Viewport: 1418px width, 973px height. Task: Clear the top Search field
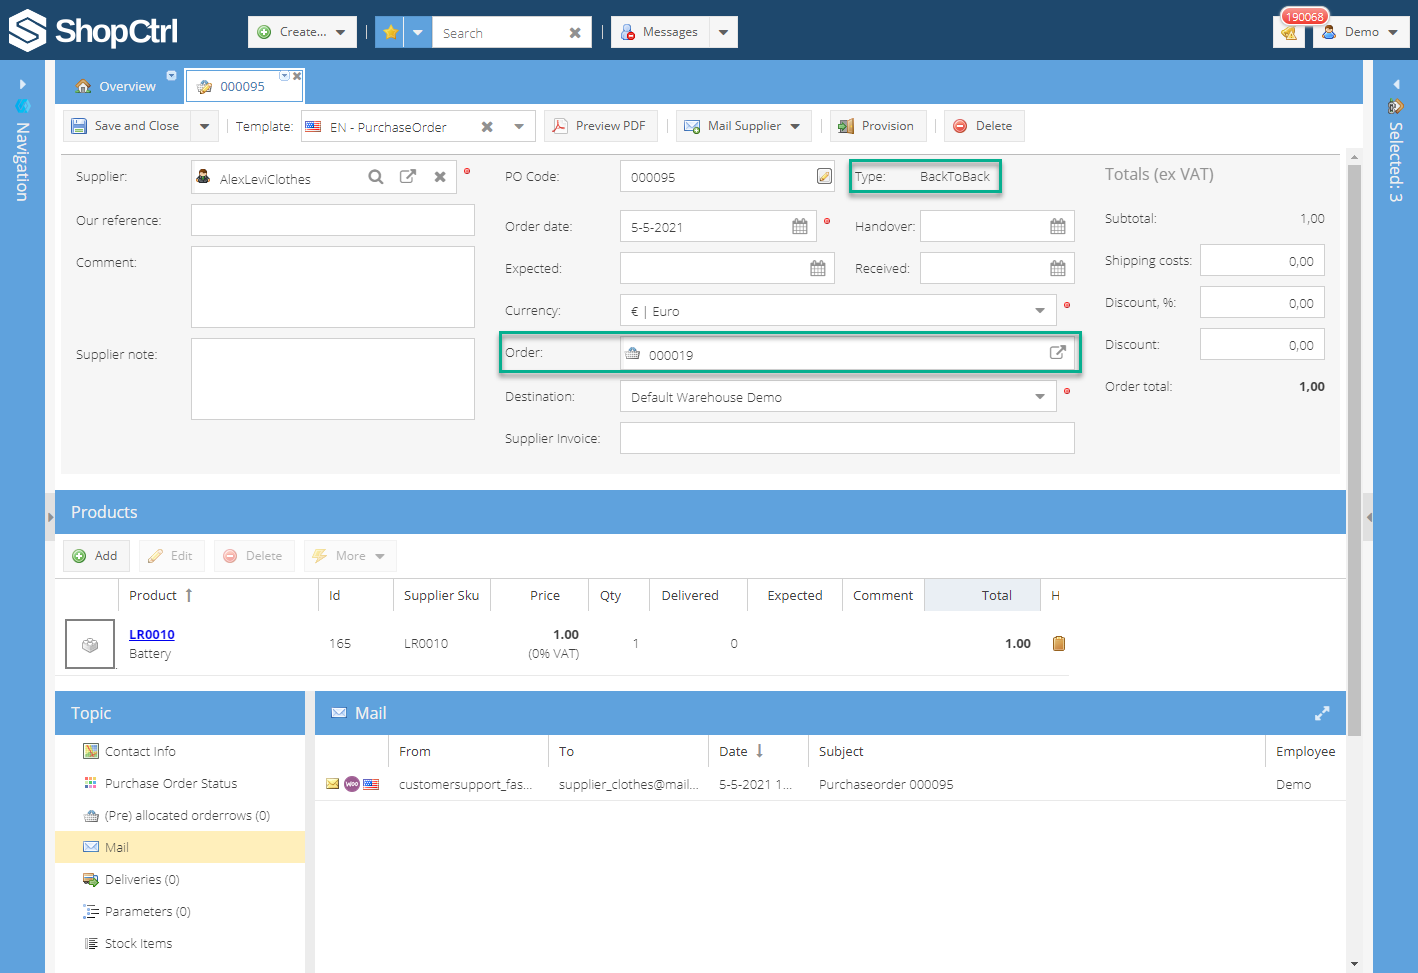tap(575, 33)
